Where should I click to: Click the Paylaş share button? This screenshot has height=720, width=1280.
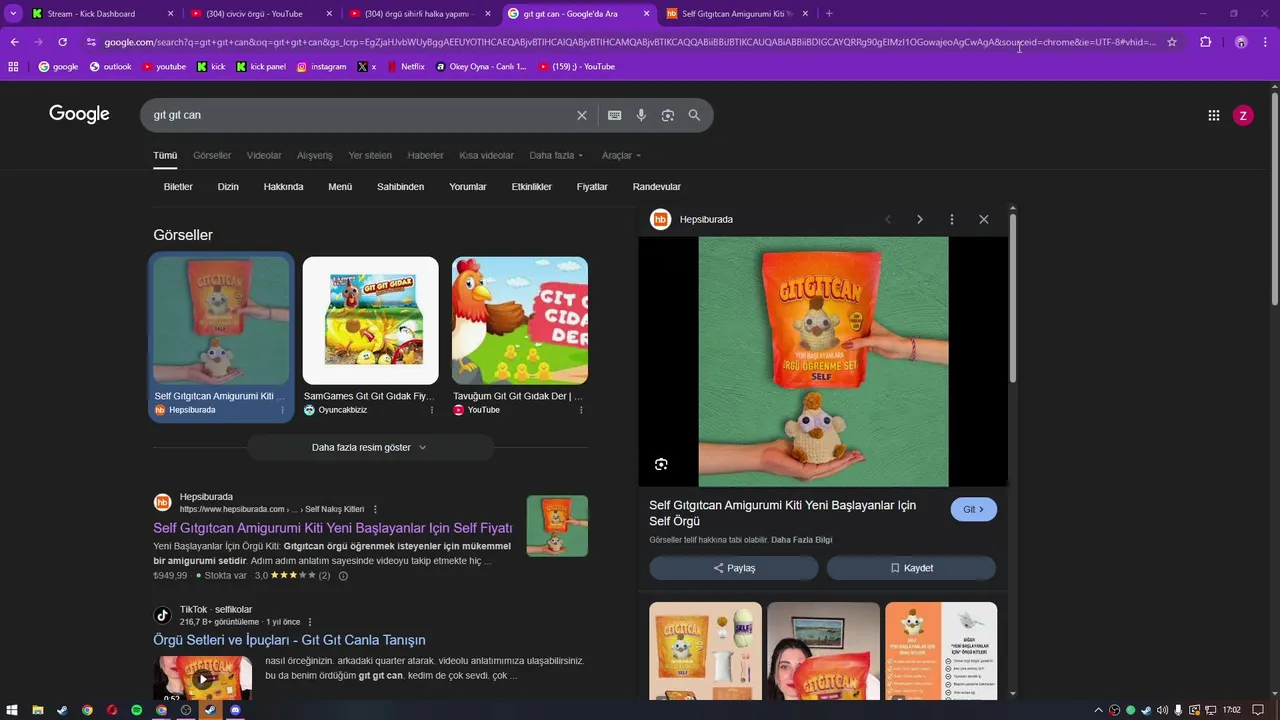click(734, 568)
